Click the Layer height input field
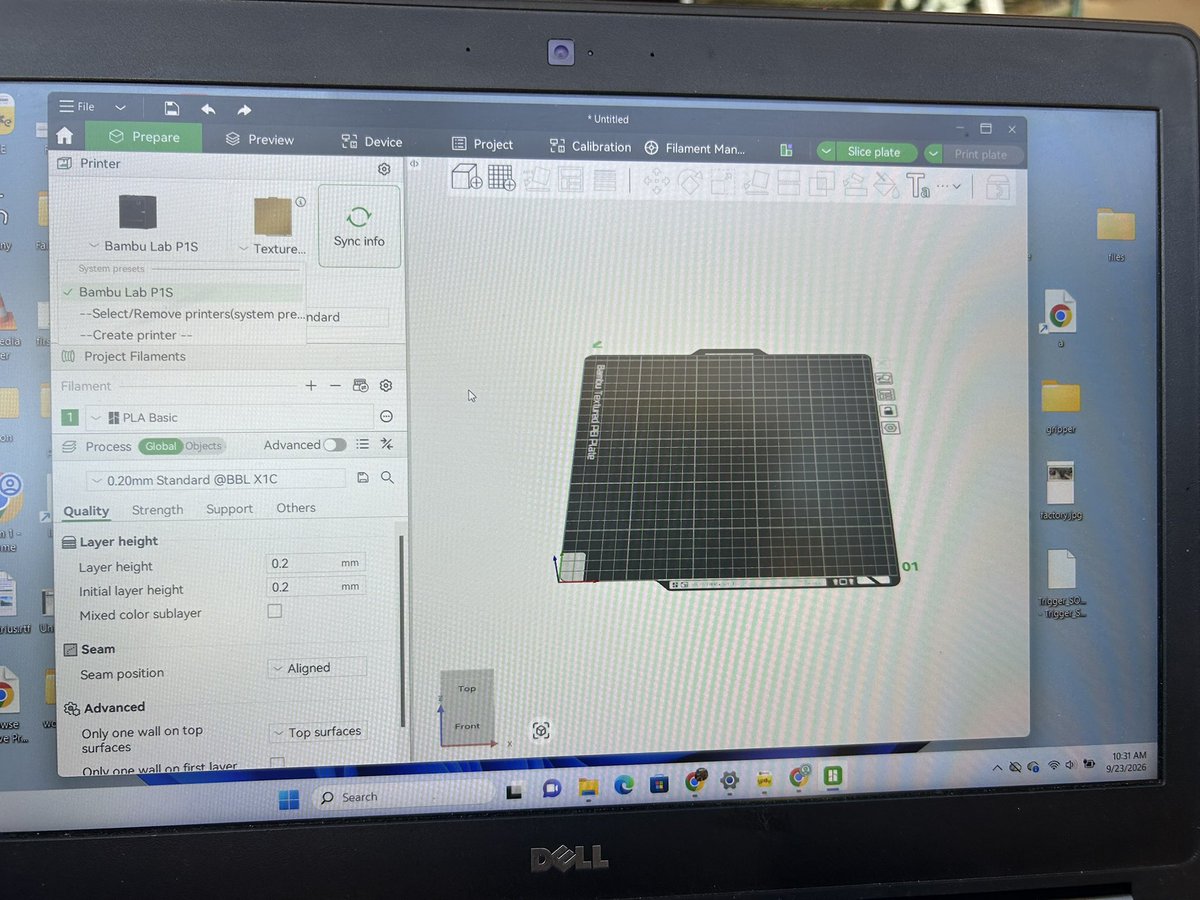1200x900 pixels. [316, 563]
